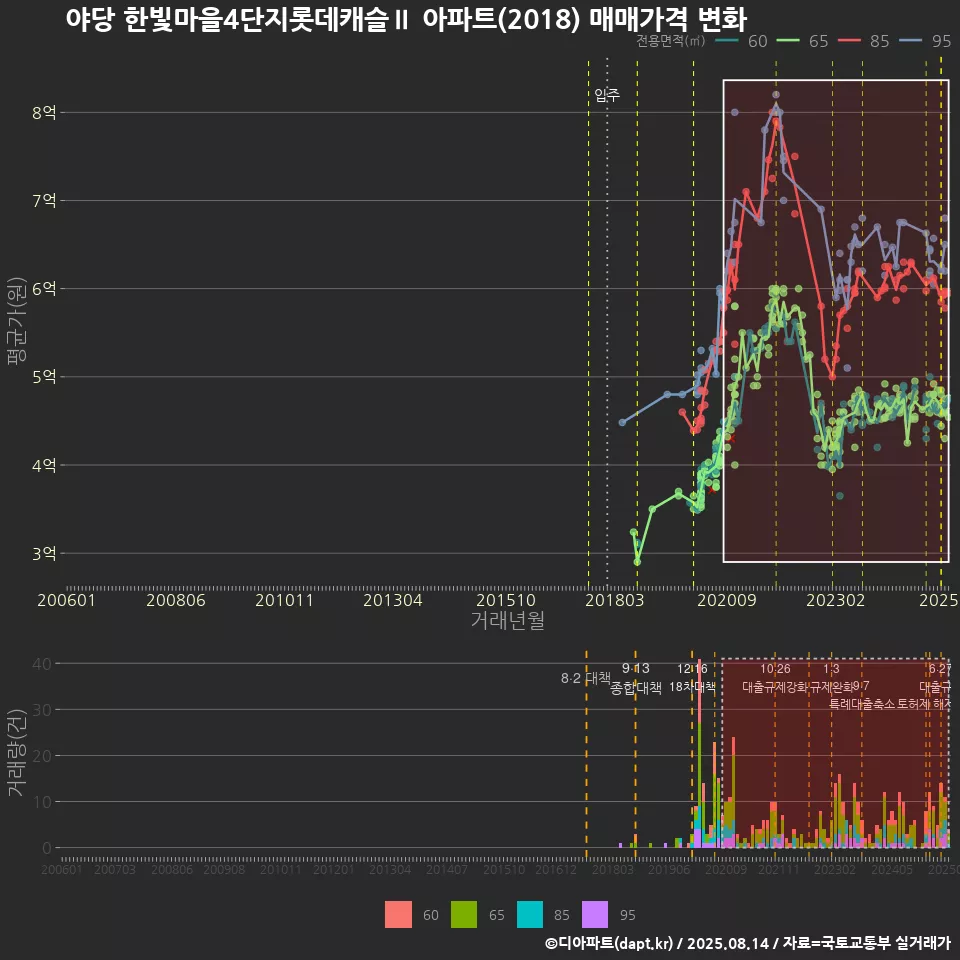Viewport: 960px width, 960px height.
Task: Click the 특례대출축소 annotation text
Action: point(862,704)
